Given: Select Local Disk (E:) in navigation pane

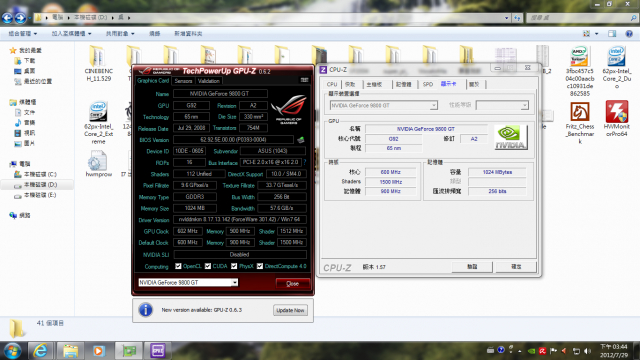Looking at the screenshot, I should pyautogui.click(x=40, y=195).
